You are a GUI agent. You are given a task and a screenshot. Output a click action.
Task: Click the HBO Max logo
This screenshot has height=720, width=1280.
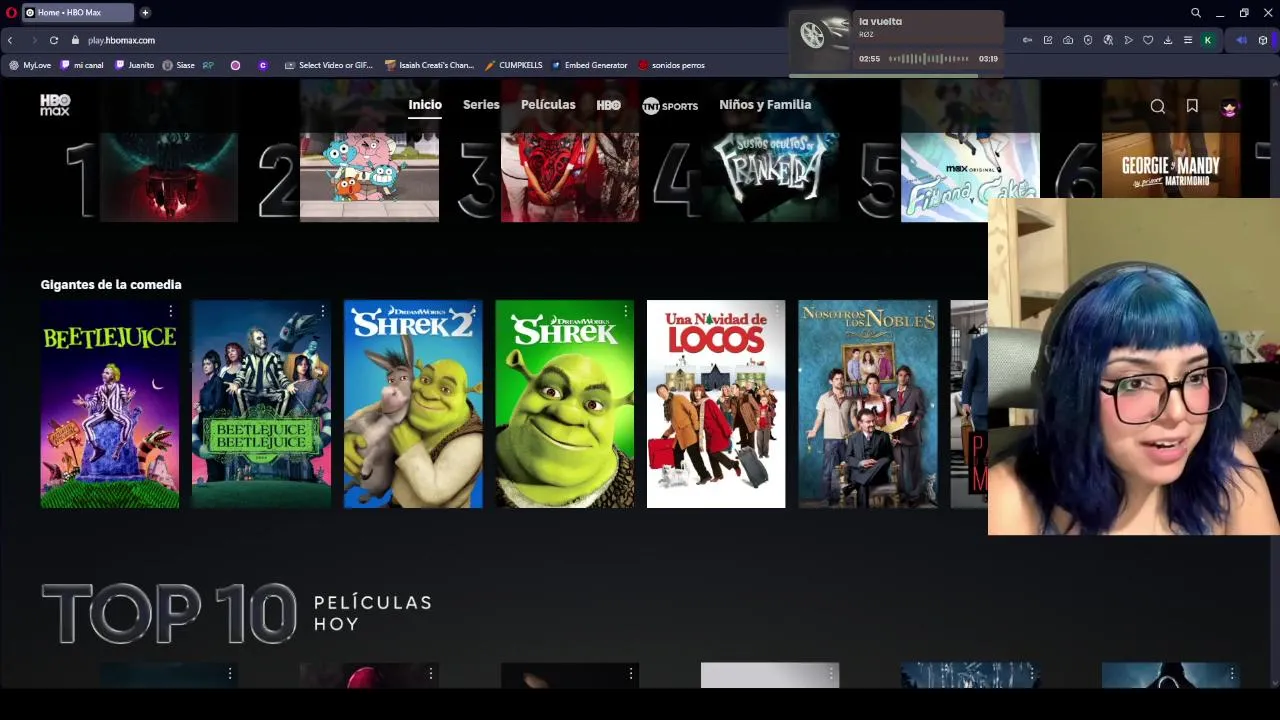(x=55, y=104)
